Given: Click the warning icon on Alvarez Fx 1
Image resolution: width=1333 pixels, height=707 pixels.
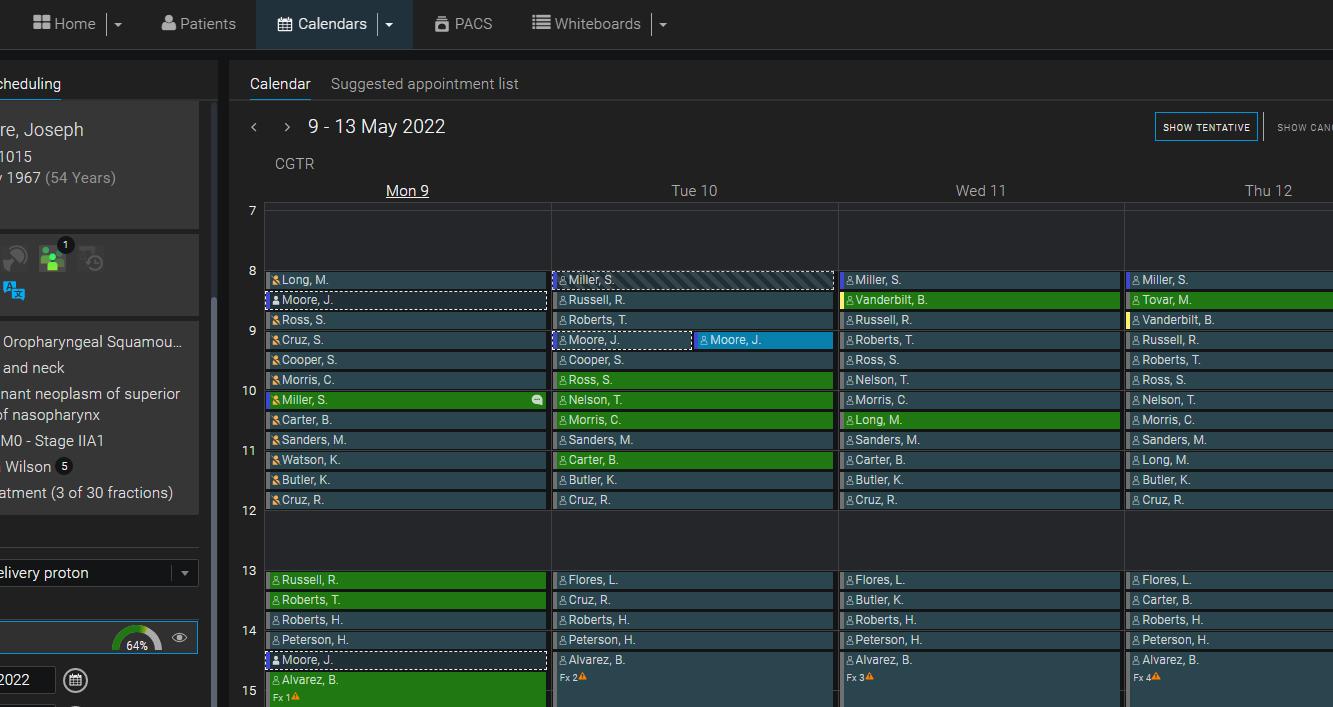Looking at the screenshot, I should tap(295, 697).
